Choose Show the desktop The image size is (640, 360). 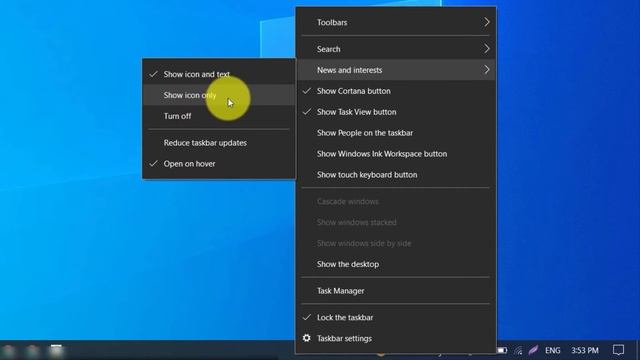(x=395, y=264)
